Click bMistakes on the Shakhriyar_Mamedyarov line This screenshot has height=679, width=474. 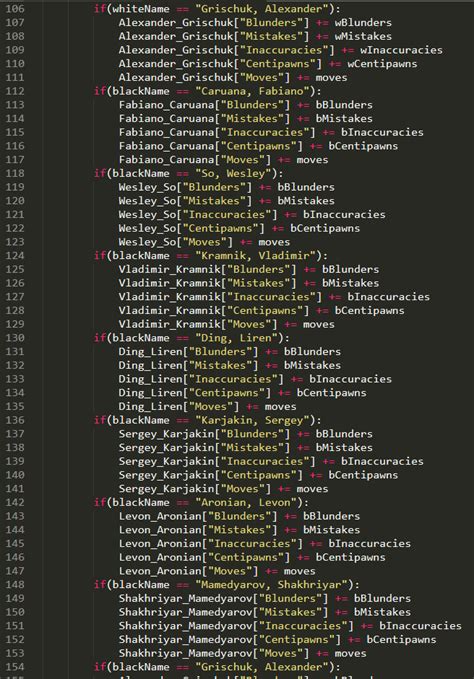point(382,612)
